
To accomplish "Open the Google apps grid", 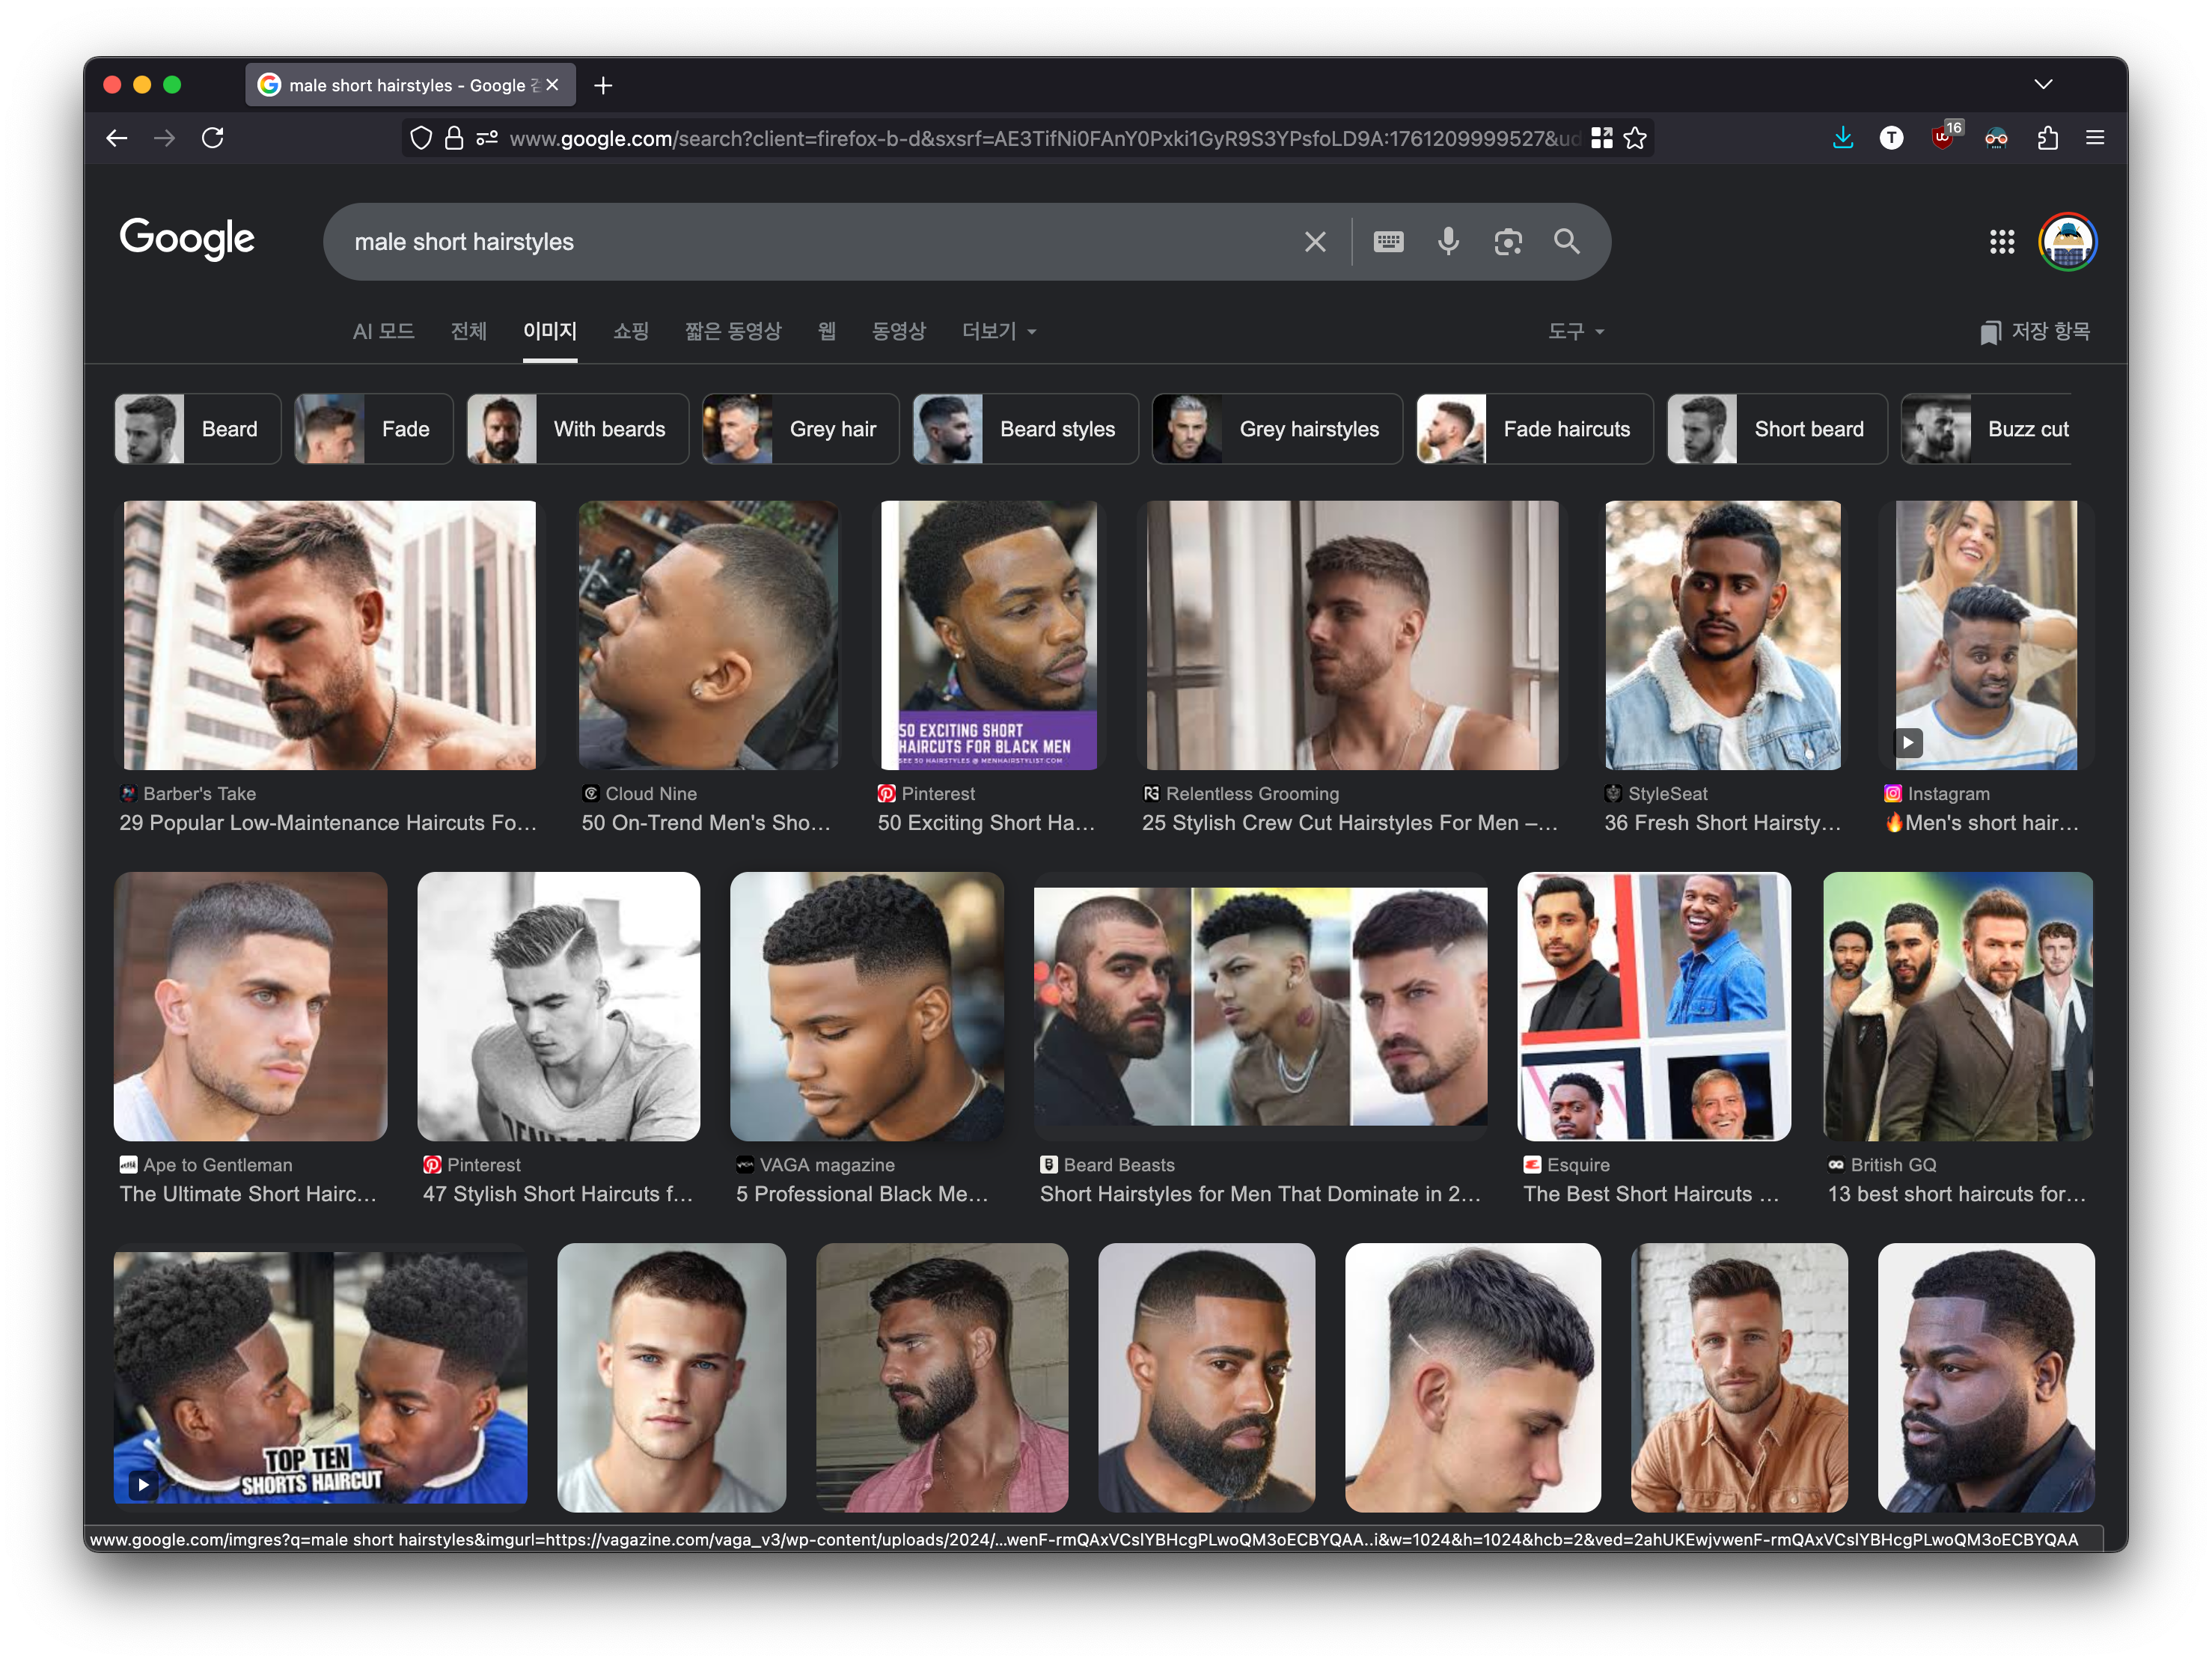I will coord(2001,241).
